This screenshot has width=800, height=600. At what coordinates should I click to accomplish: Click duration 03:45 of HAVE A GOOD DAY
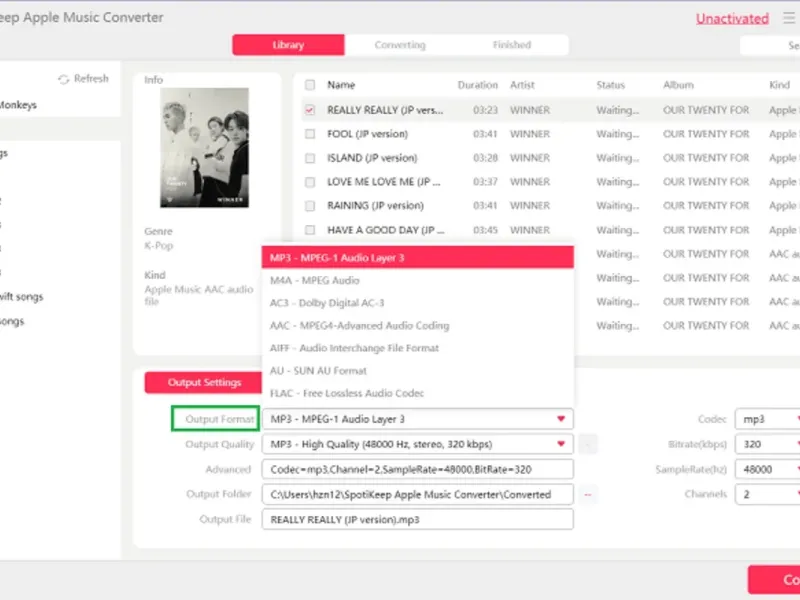click(485, 230)
